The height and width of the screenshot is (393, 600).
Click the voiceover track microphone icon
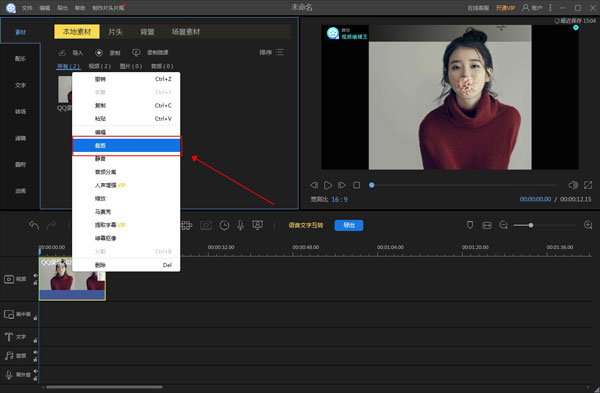(9, 374)
